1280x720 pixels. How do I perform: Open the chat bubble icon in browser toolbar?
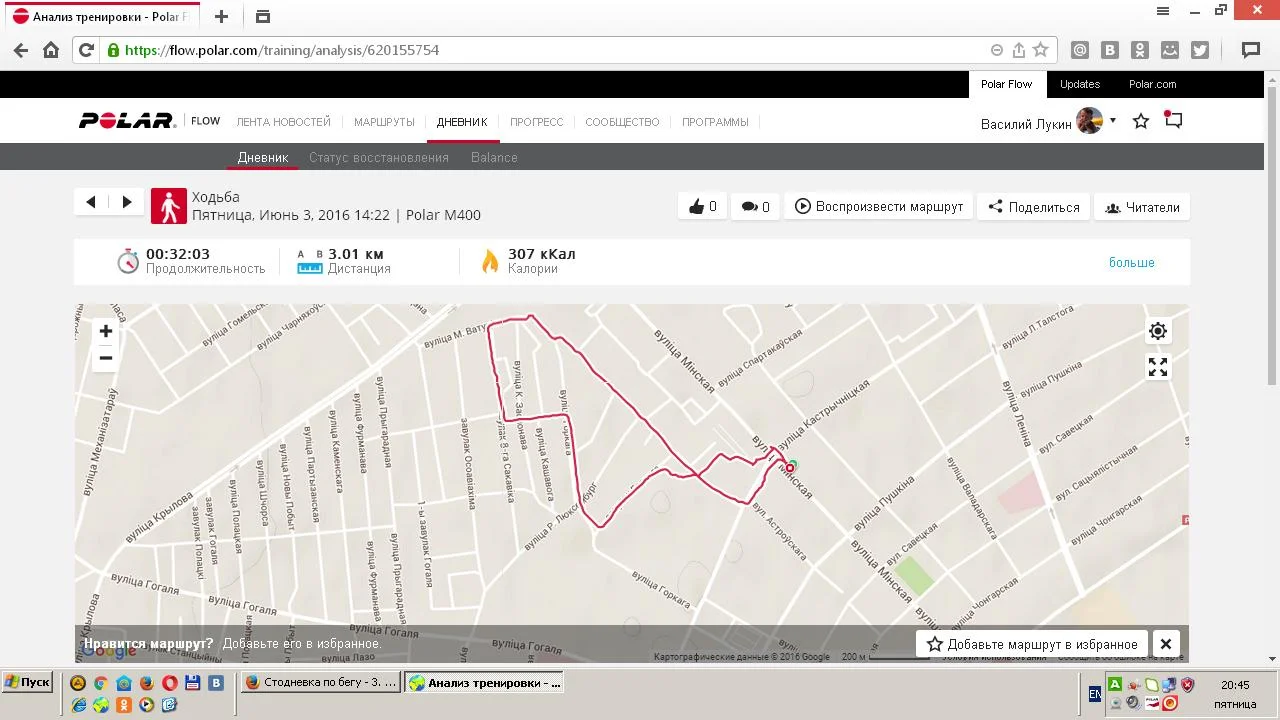[x=1250, y=50]
